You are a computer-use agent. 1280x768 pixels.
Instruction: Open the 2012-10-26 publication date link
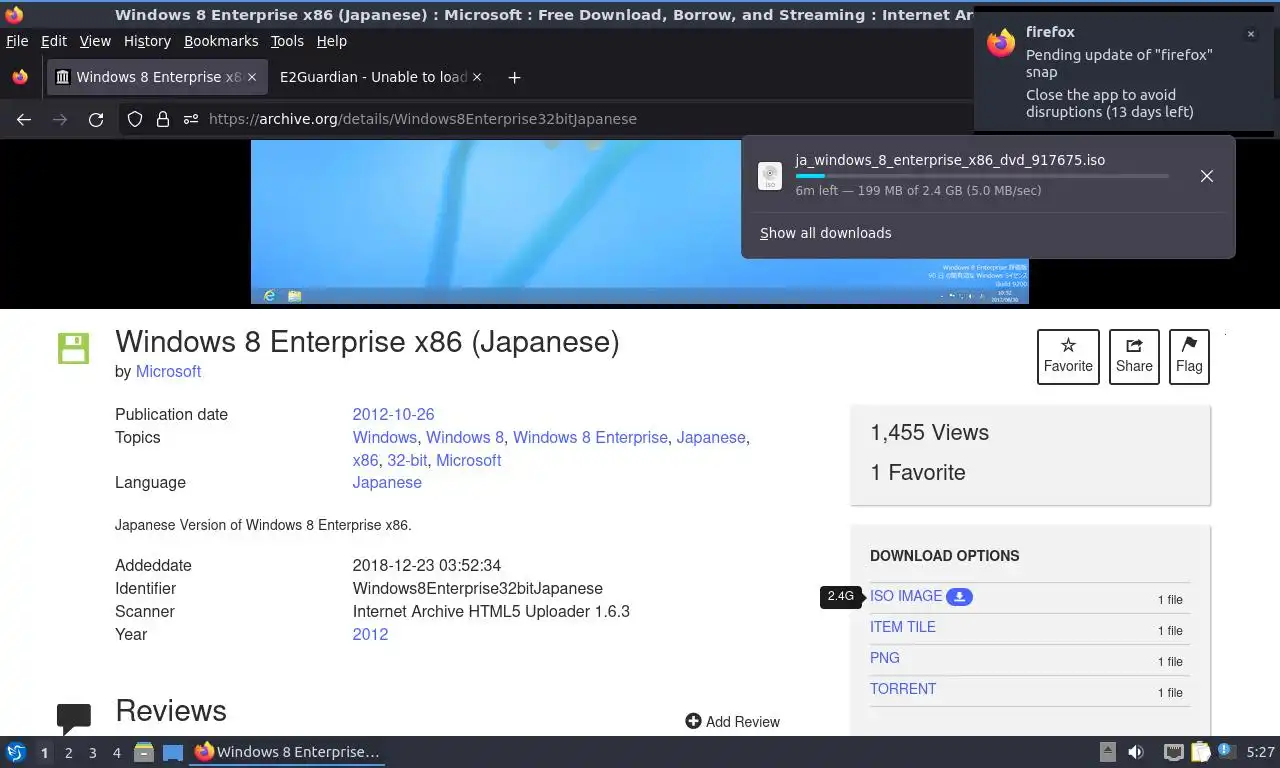[x=393, y=414]
